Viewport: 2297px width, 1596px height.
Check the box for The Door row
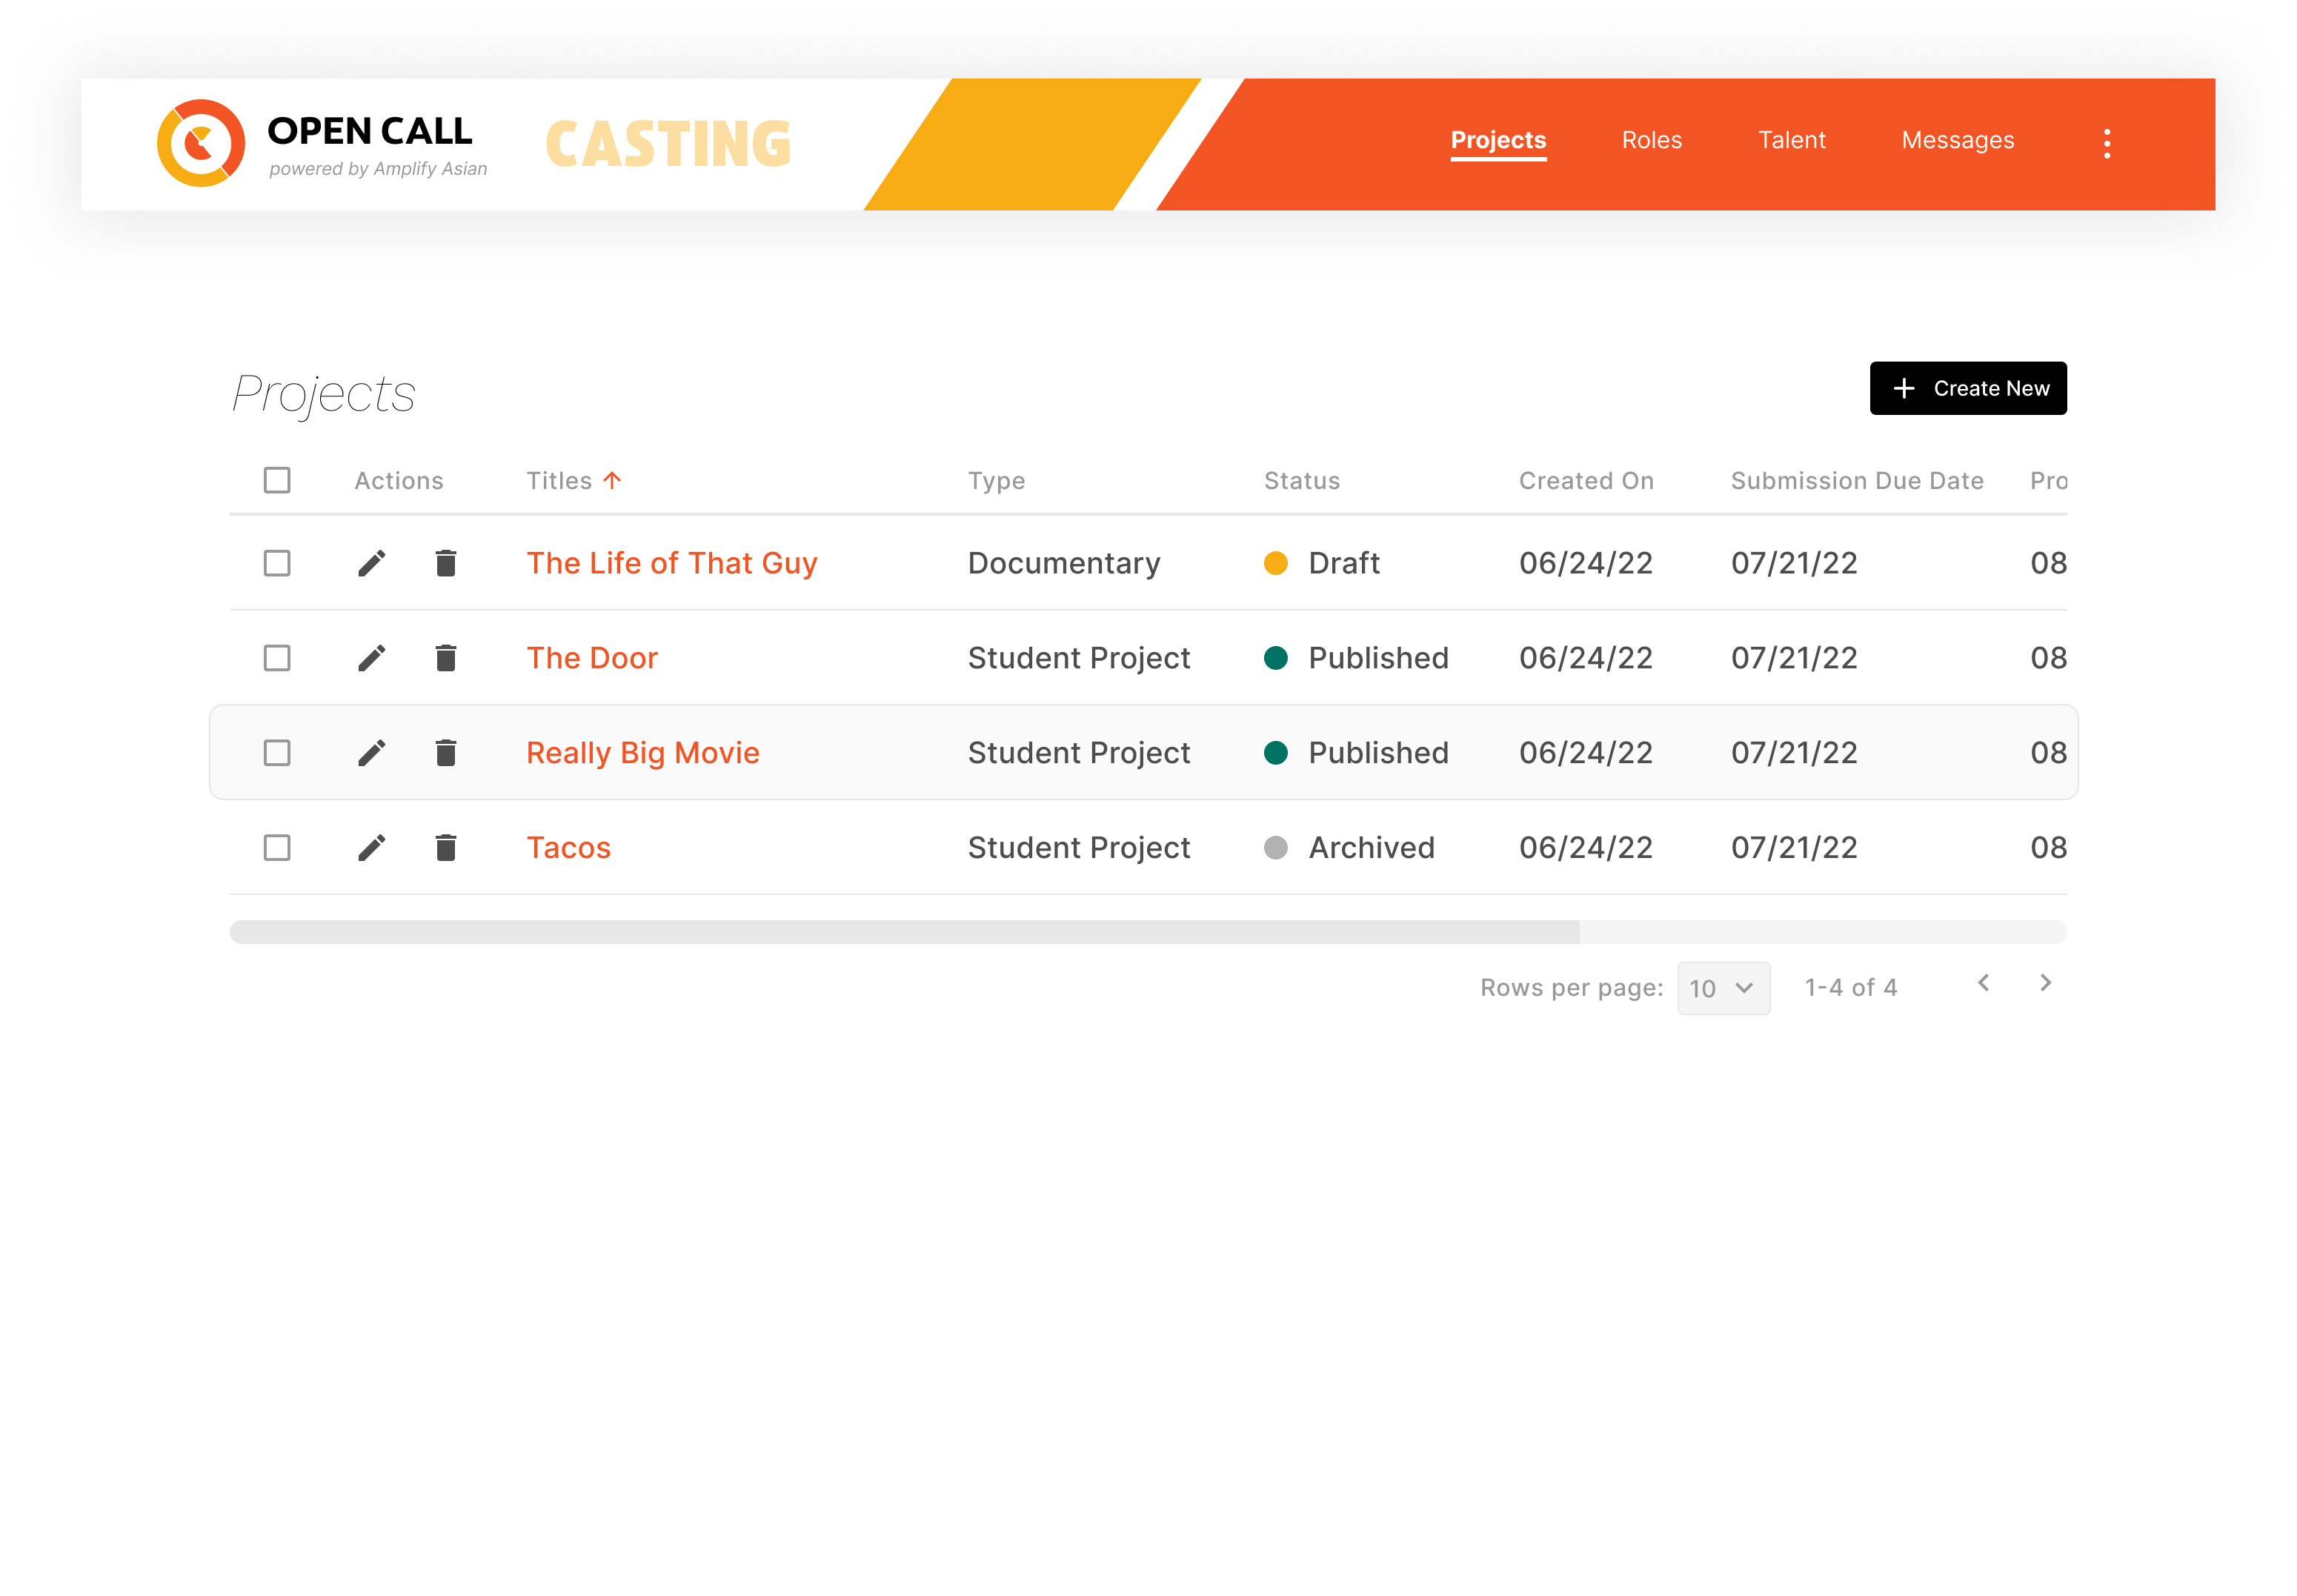tap(277, 658)
